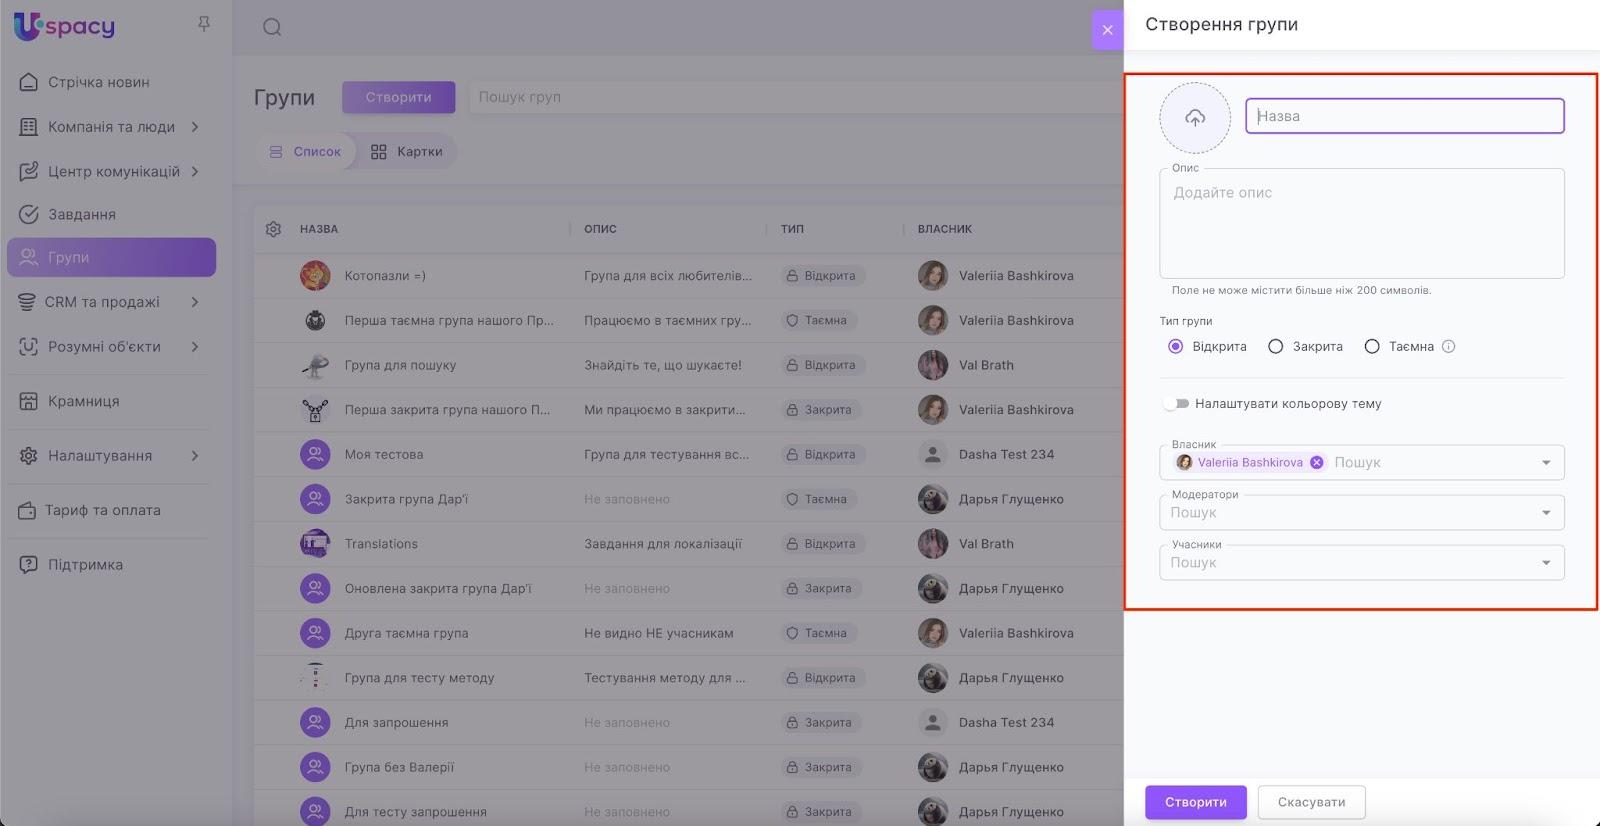This screenshot has width=1600, height=826.
Task: Go to Групи section in sidebar
Action: click(111, 257)
